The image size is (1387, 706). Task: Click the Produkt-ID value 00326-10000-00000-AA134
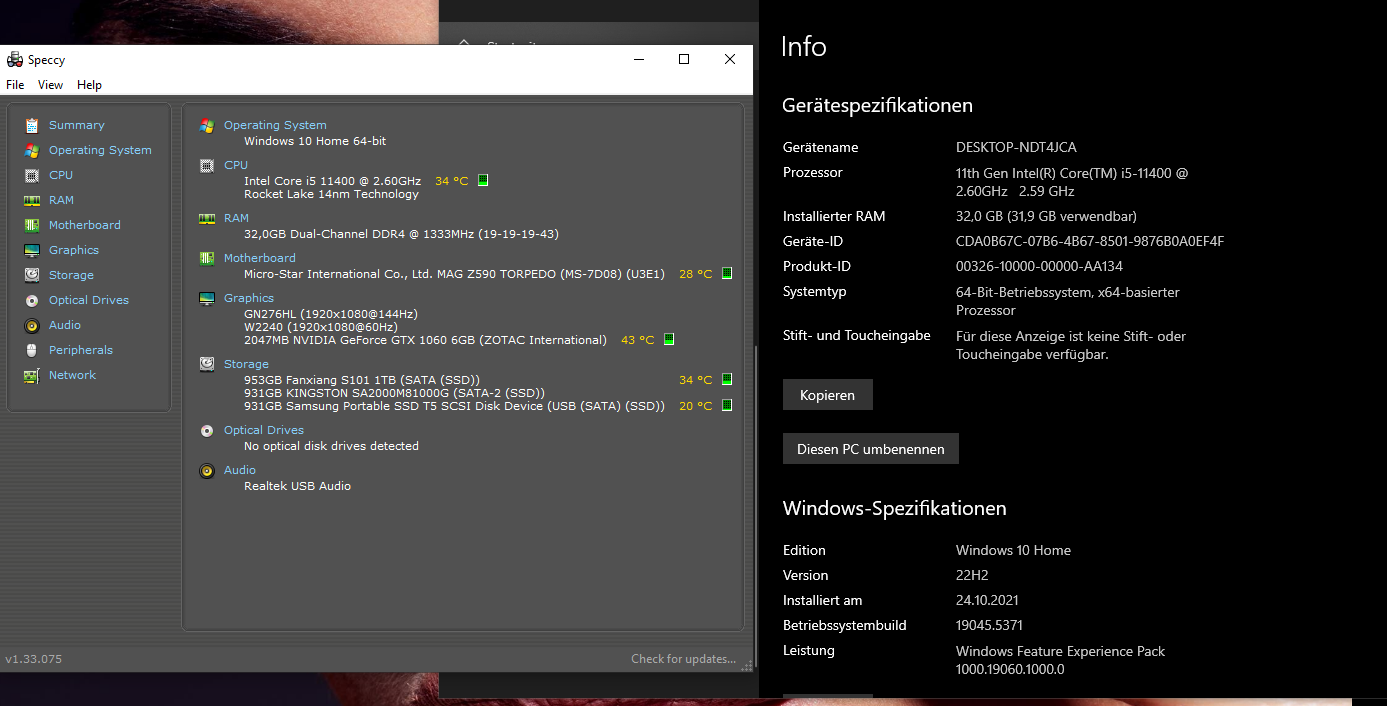coord(1039,266)
